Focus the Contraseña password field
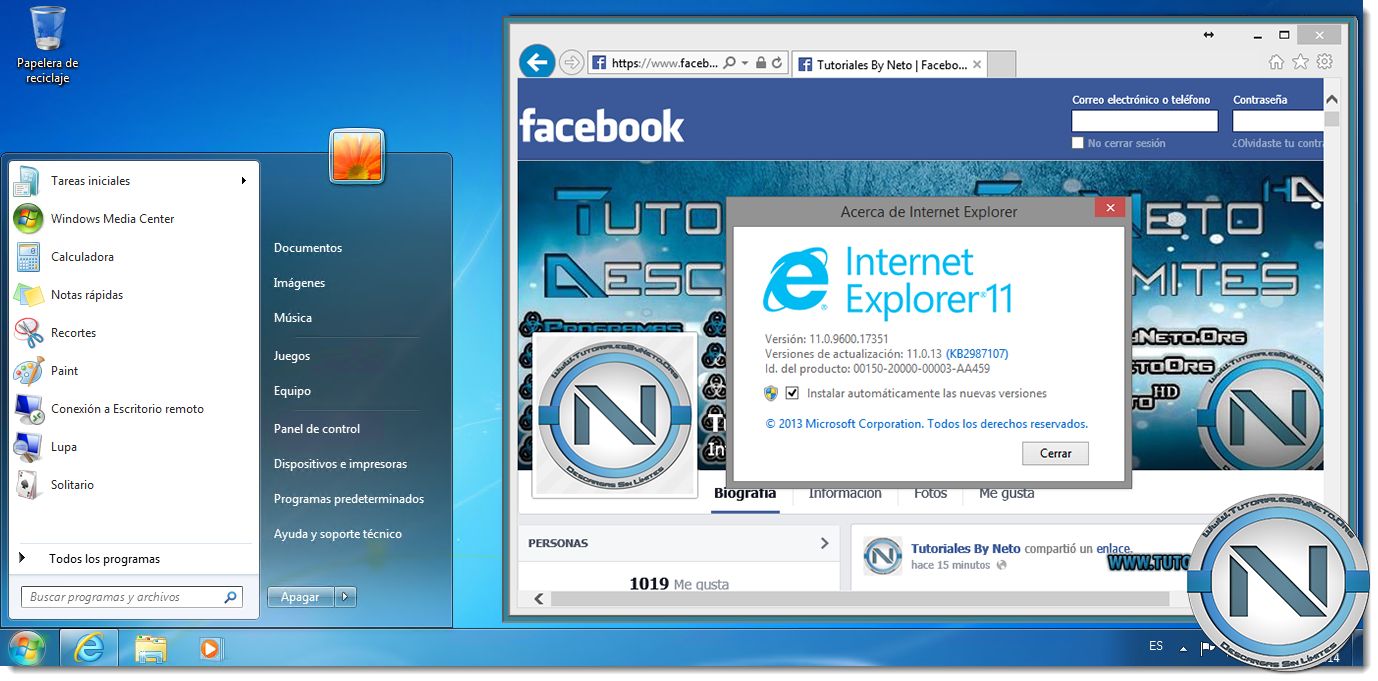Screen dimensions: 1378x681 point(1278,121)
